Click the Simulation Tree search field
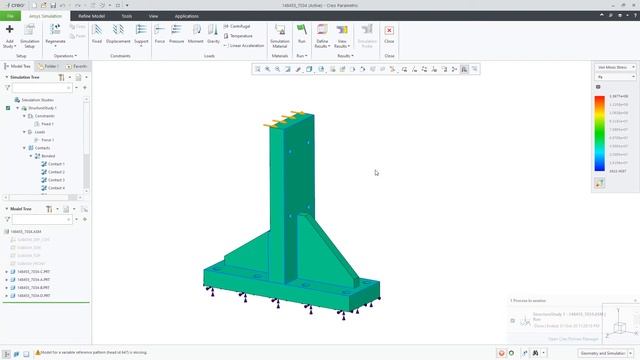Image resolution: width=640 pixels, height=360 pixels. [42, 88]
